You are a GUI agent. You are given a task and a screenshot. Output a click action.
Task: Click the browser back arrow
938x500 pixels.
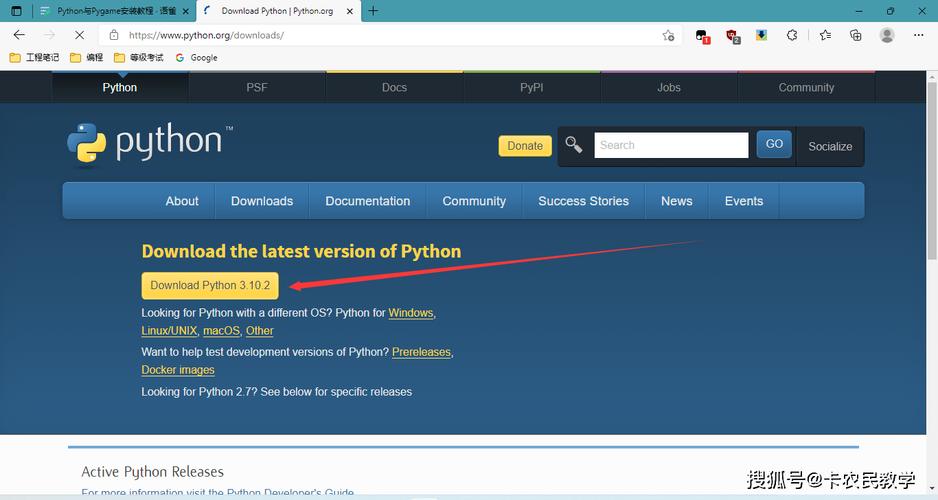pyautogui.click(x=19, y=35)
